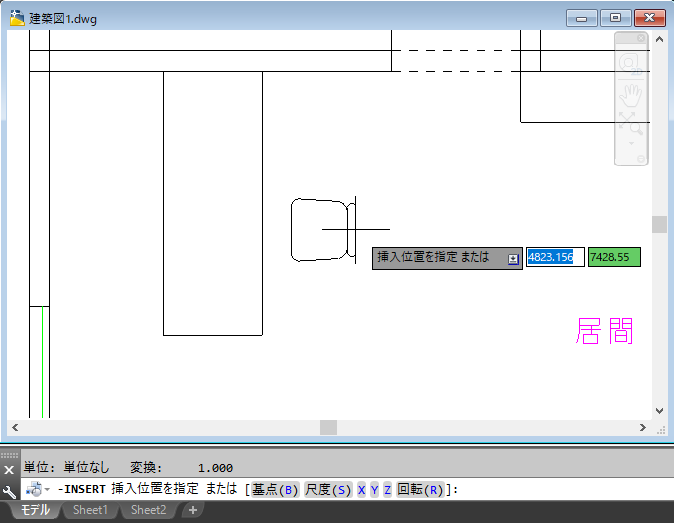This screenshot has width=674, height=523.
Task: Click the vertical scrollbar down arrow
Action: [659, 411]
